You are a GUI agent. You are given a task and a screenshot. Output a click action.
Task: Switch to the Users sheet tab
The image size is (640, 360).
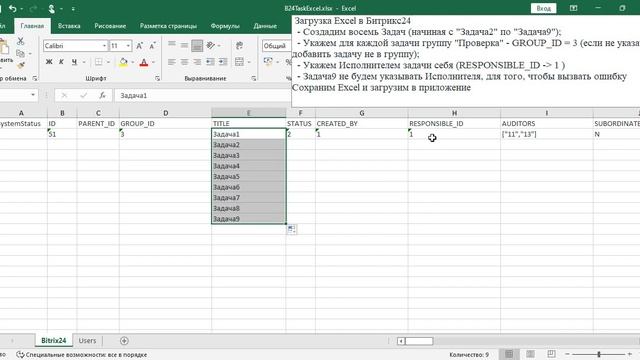point(87,340)
